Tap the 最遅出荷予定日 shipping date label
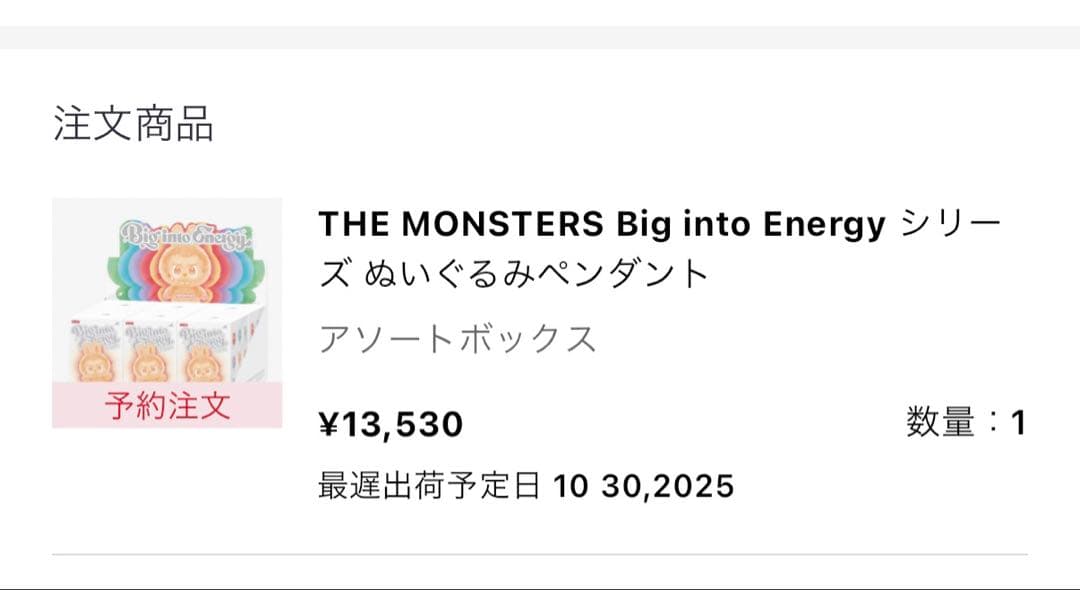 pyautogui.click(x=429, y=486)
